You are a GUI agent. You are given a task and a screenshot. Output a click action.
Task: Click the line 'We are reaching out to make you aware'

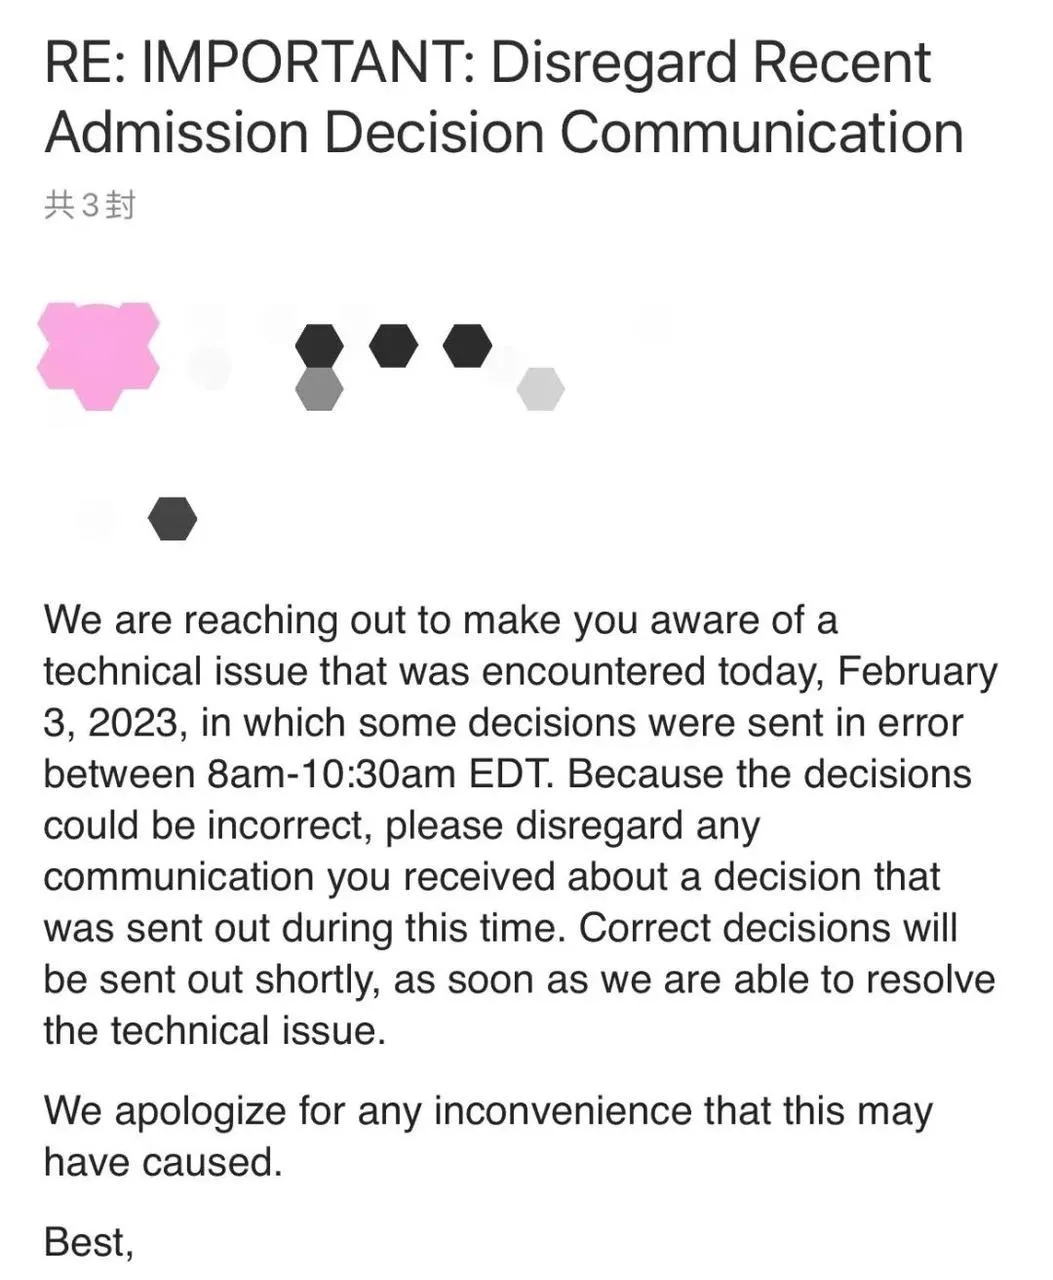tap(440, 620)
